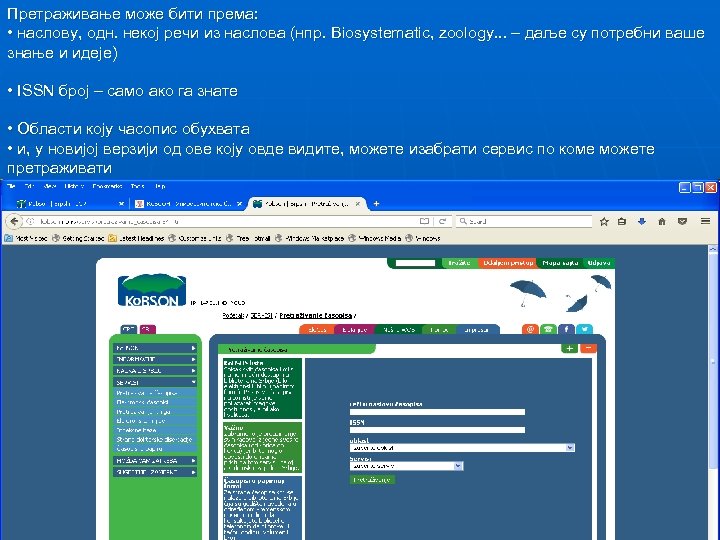This screenshot has height=540, width=720.
Task: Open a new tab with plus button
Action: (376, 203)
